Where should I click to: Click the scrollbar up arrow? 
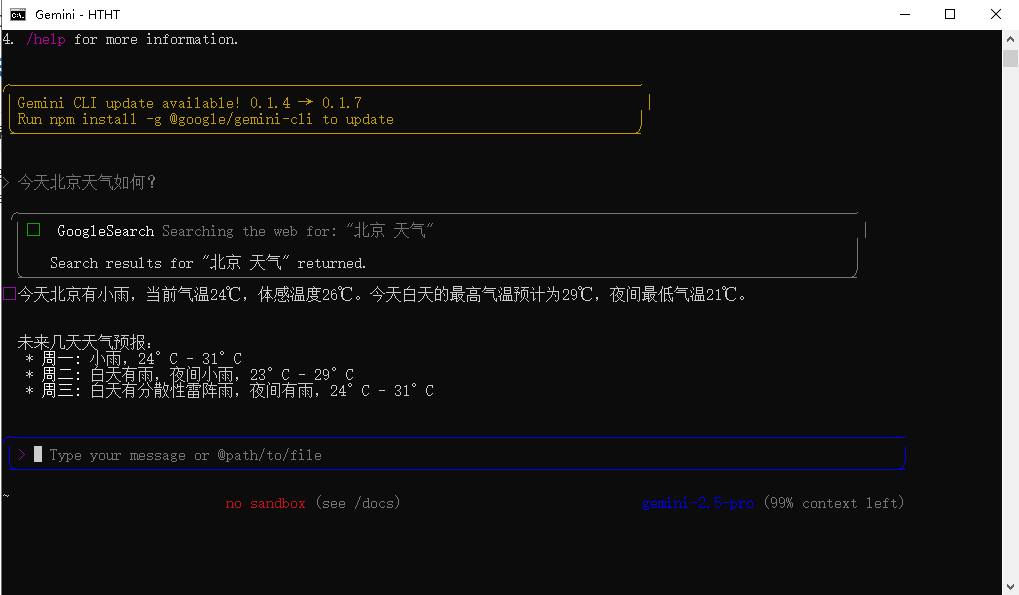click(1010, 39)
